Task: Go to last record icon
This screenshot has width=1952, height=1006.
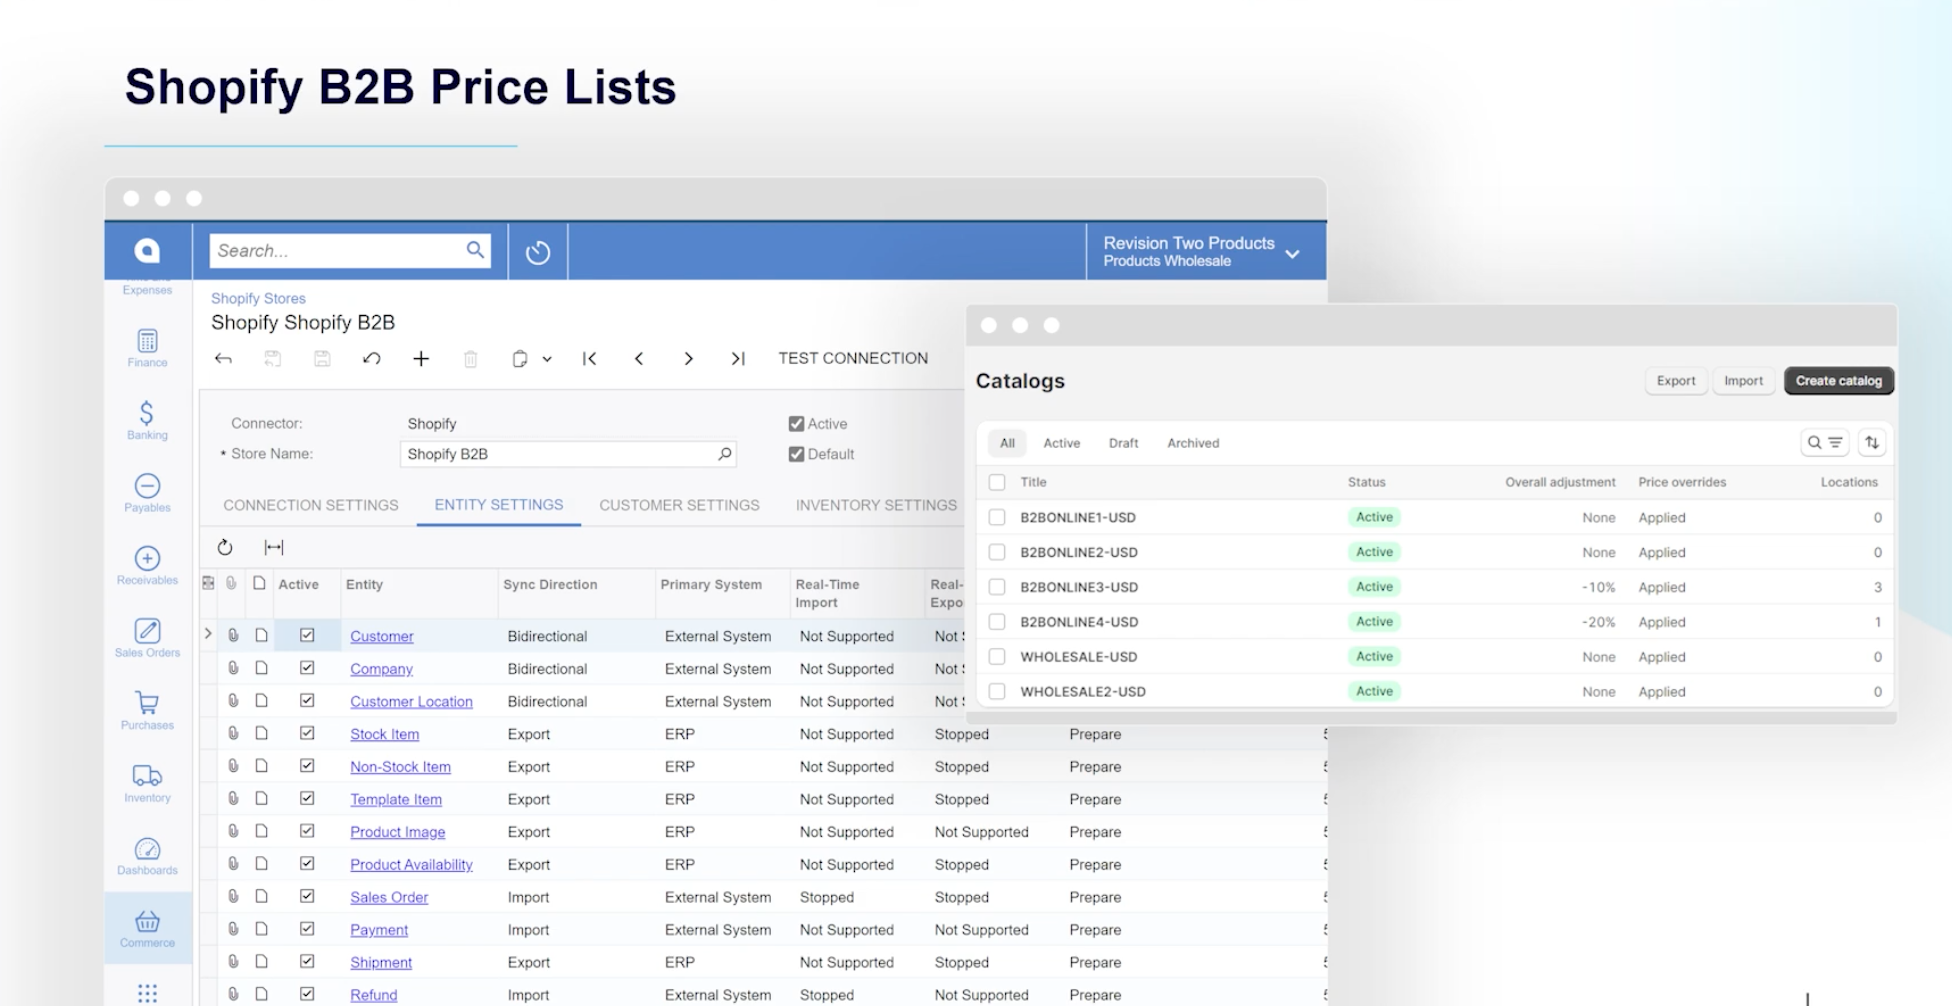Action: click(738, 358)
